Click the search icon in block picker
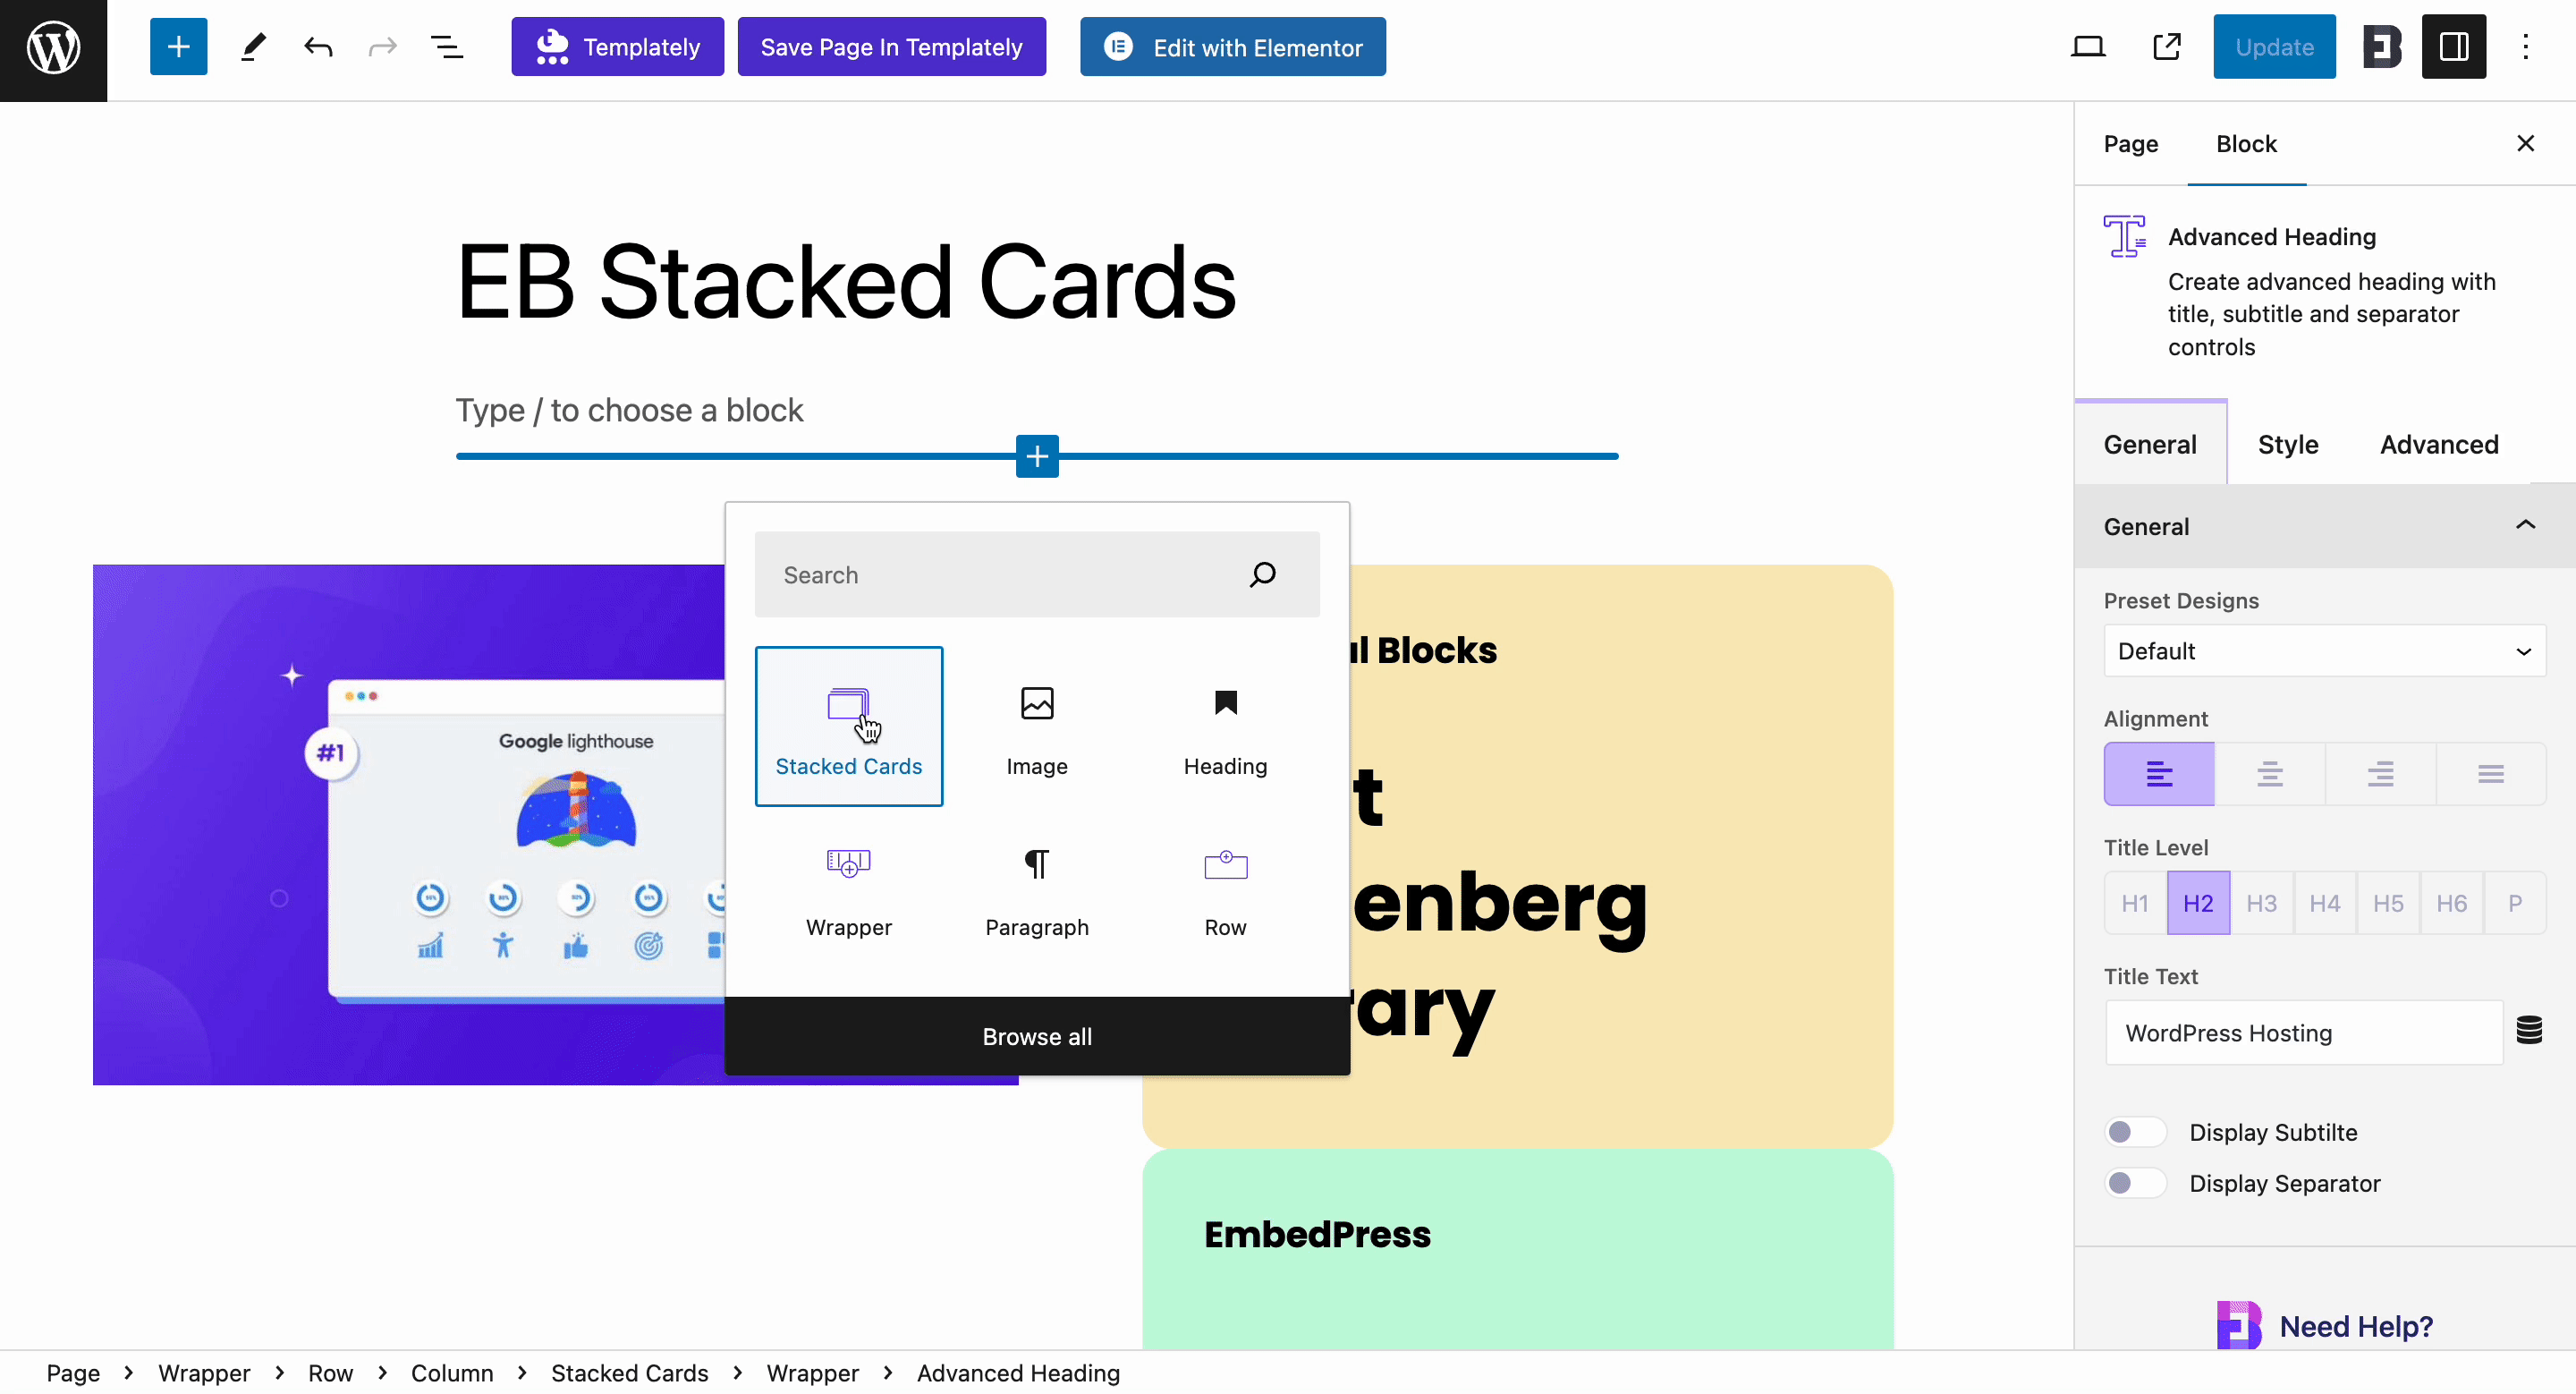 1265,575
